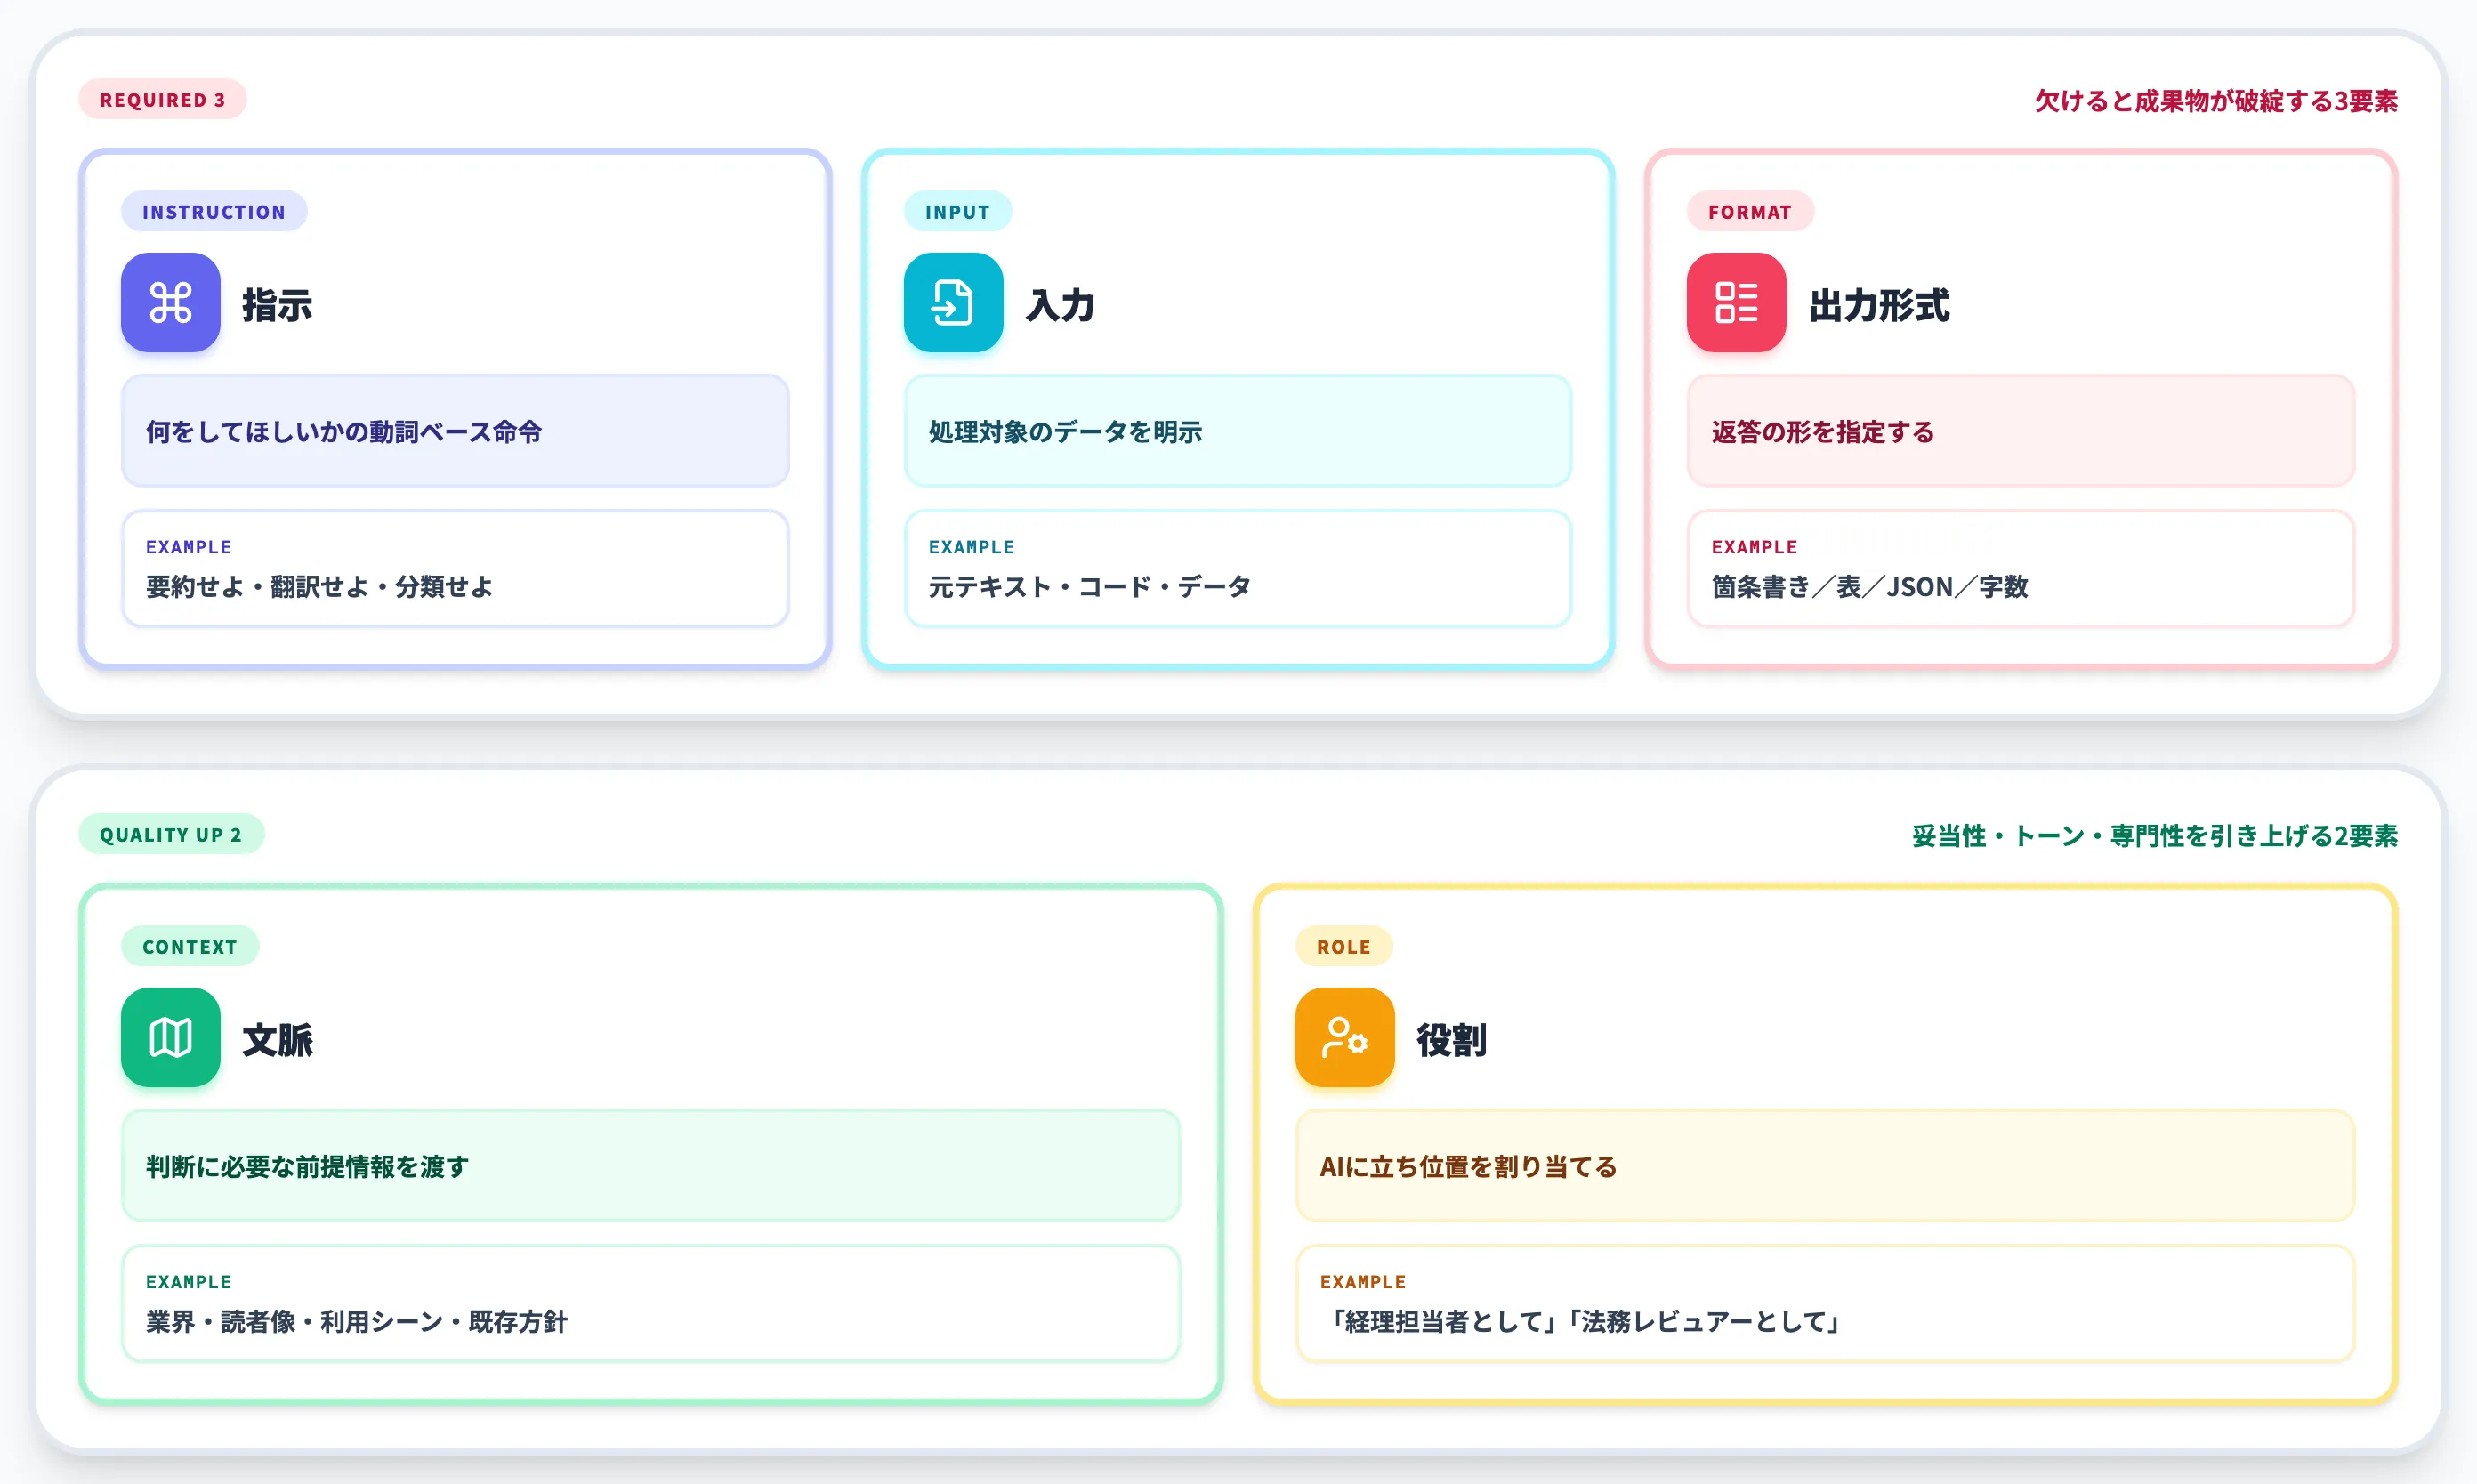Image resolution: width=2477 pixels, height=1484 pixels.
Task: Click the EXAMPLE label in the 出力形式 card
Action: pos(1755,547)
